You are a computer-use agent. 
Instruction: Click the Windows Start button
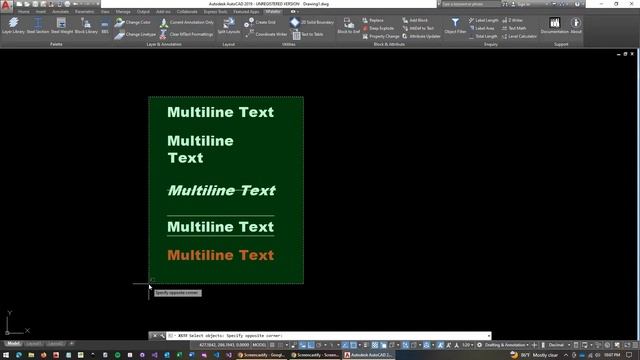(x=6, y=355)
